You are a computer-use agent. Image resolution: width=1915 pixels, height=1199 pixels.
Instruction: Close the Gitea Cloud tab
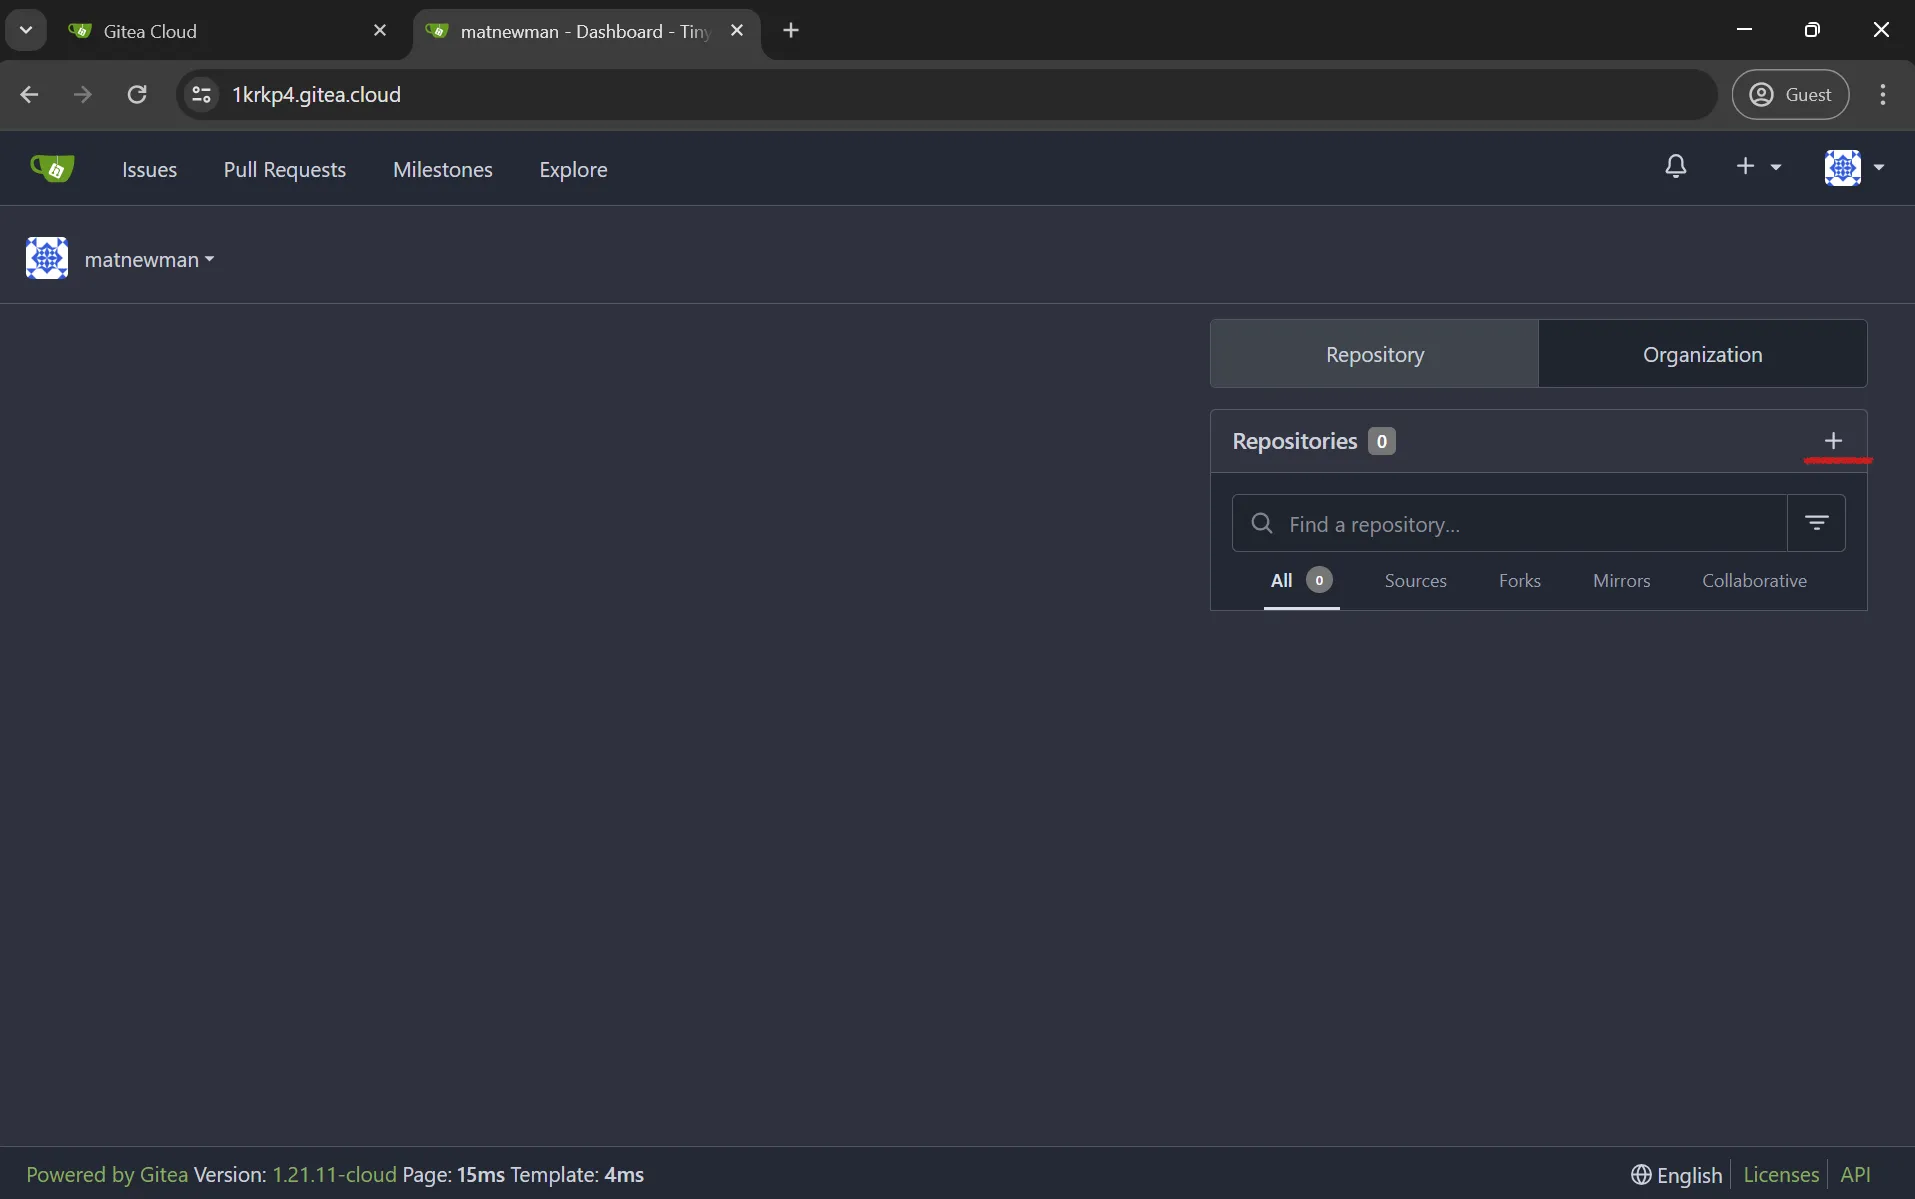[380, 31]
